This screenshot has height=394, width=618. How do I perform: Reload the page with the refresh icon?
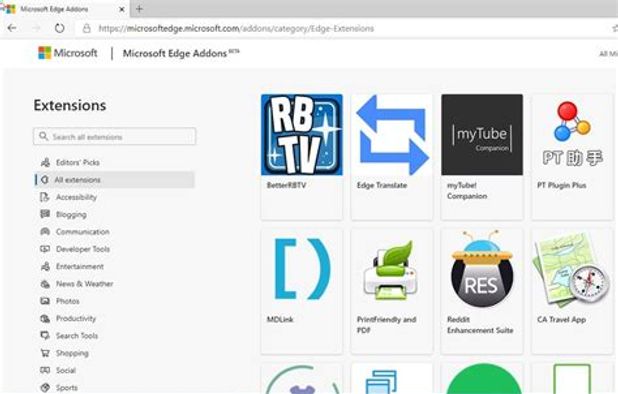[60, 28]
